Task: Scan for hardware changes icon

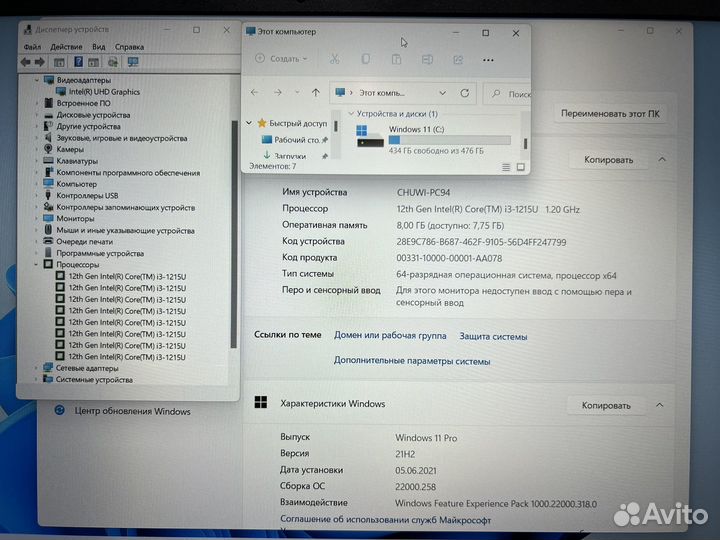Action: pyautogui.click(x=112, y=62)
